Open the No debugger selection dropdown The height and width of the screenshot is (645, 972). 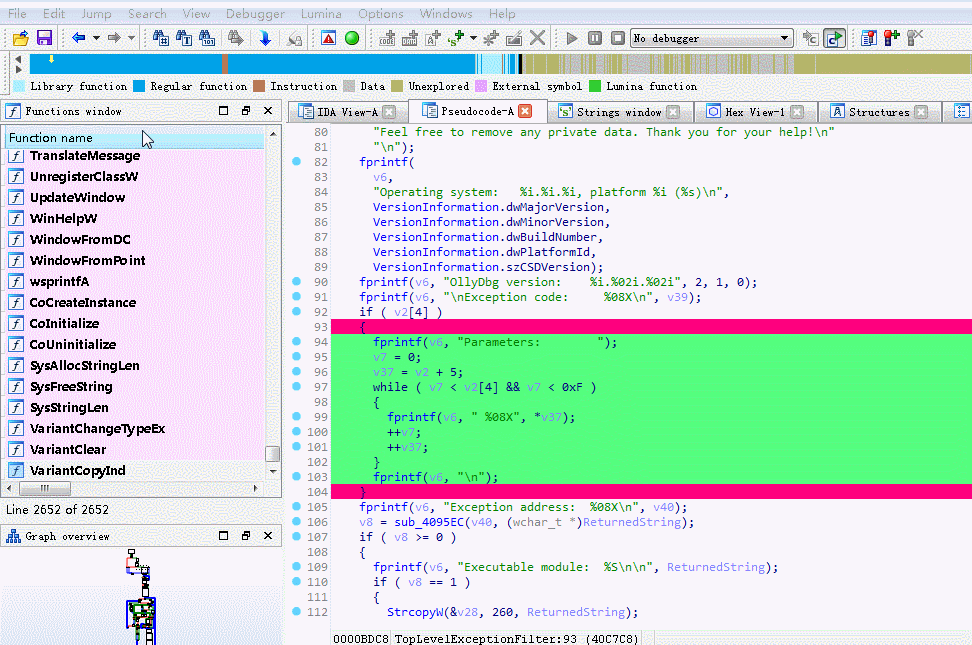[x=712, y=38]
